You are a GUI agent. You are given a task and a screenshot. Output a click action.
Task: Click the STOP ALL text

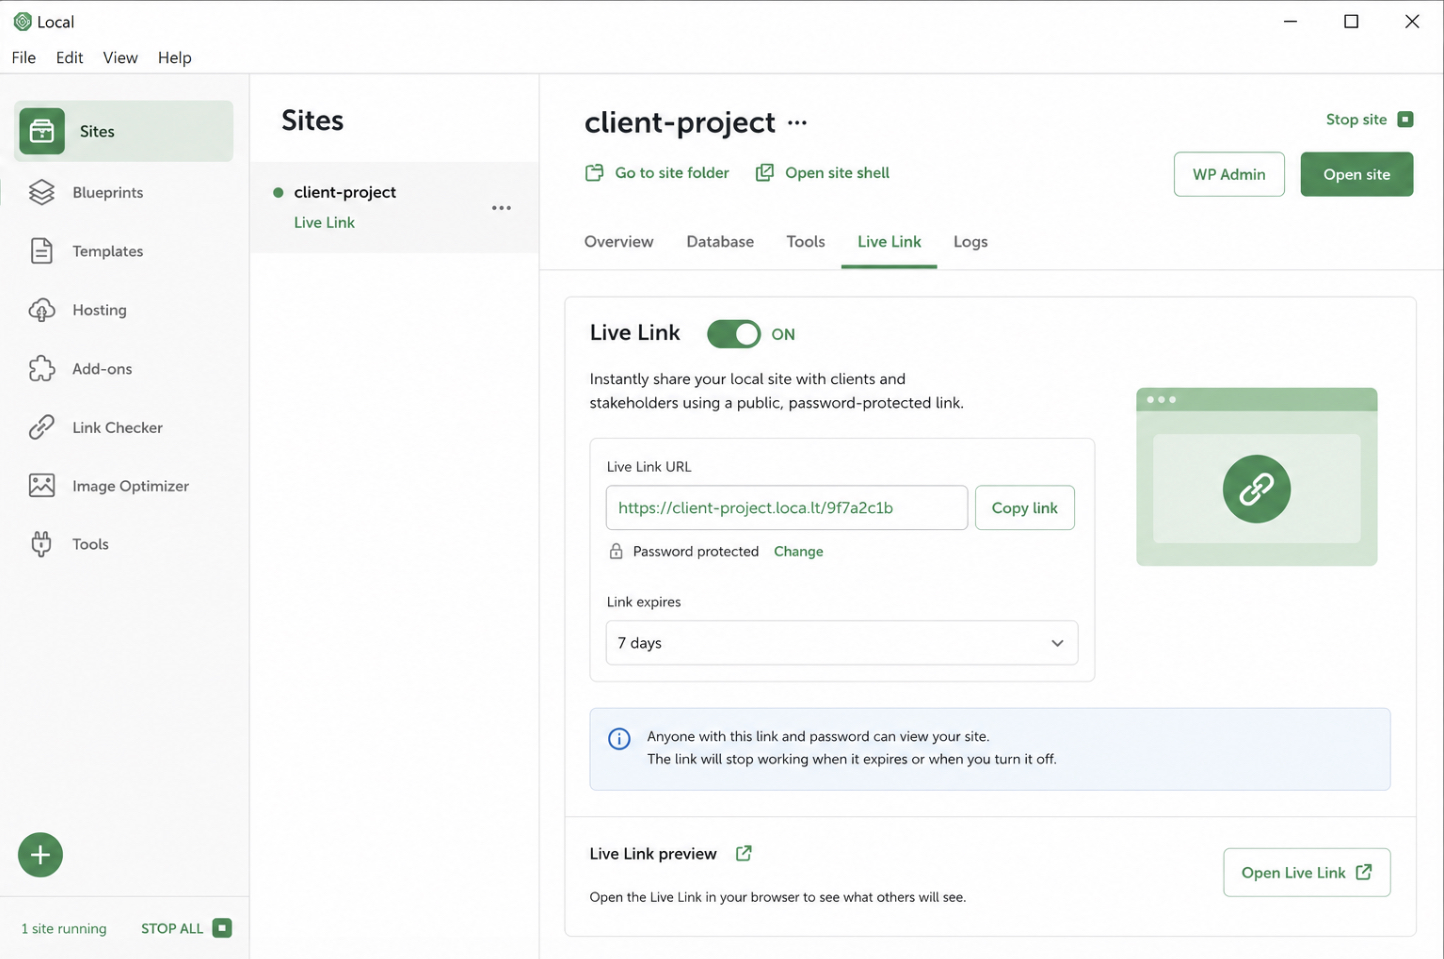click(x=172, y=928)
